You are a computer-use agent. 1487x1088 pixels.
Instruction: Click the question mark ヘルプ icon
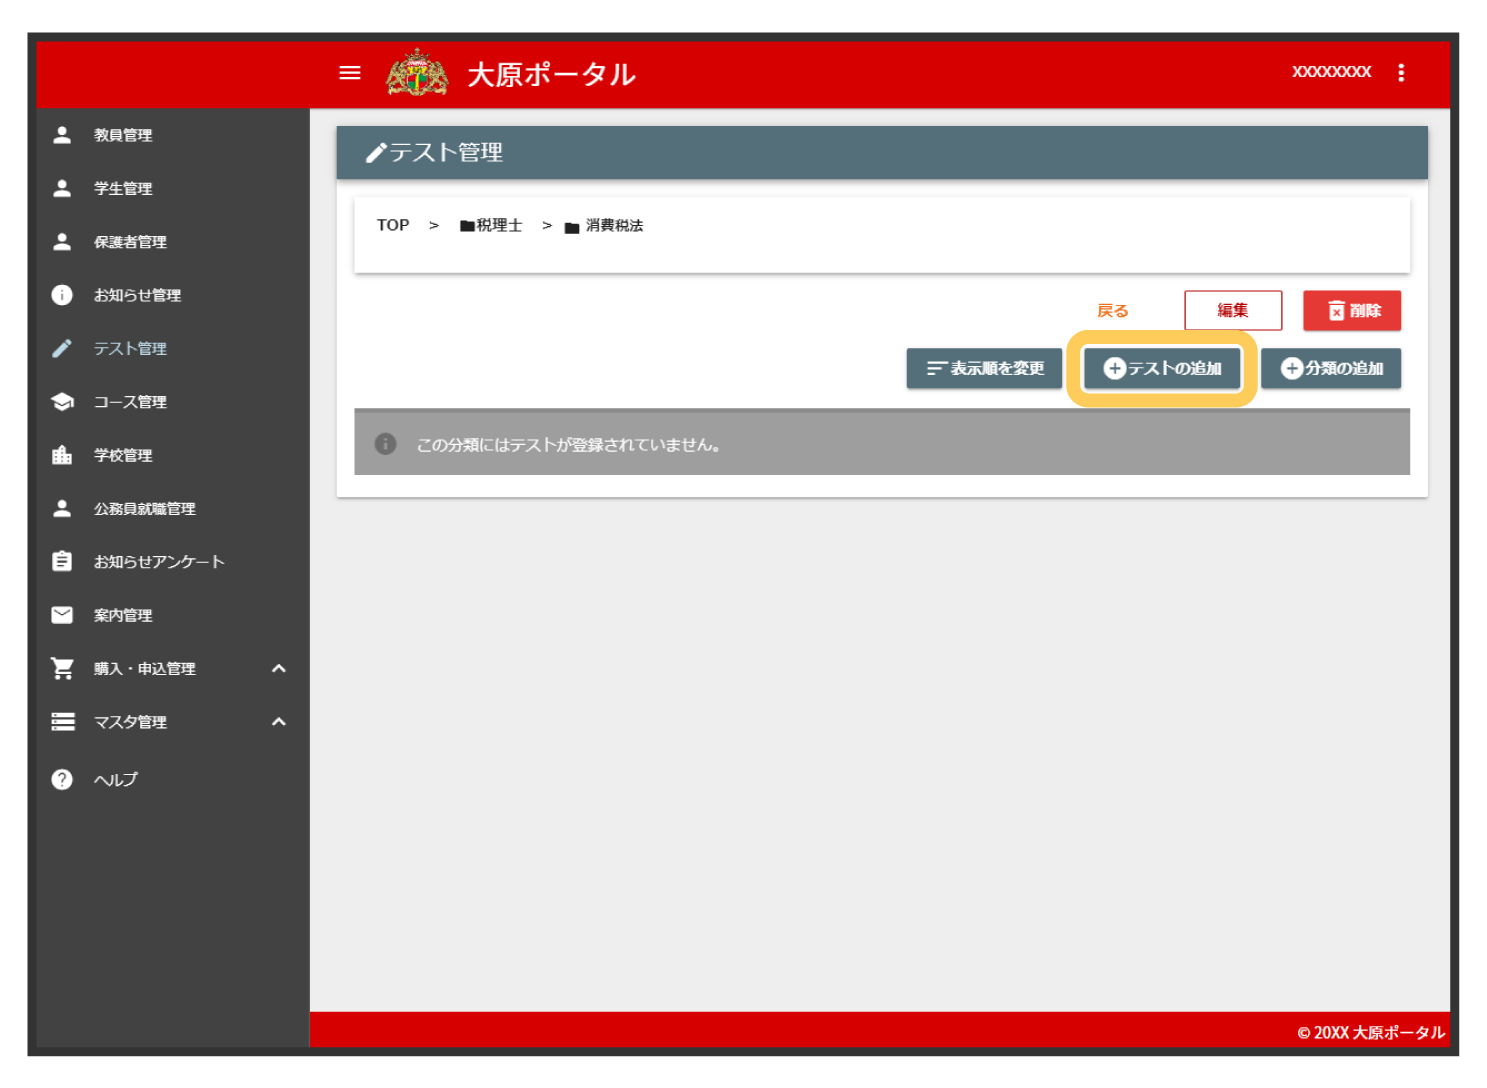click(x=62, y=779)
